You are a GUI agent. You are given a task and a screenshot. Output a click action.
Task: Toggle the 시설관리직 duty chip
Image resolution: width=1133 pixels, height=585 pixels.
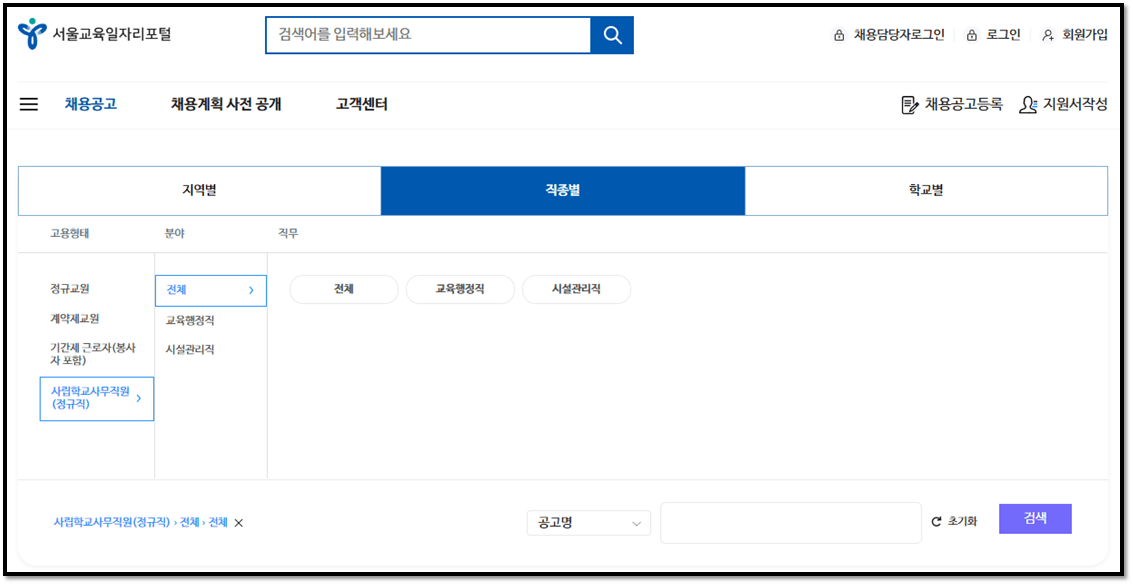click(576, 289)
